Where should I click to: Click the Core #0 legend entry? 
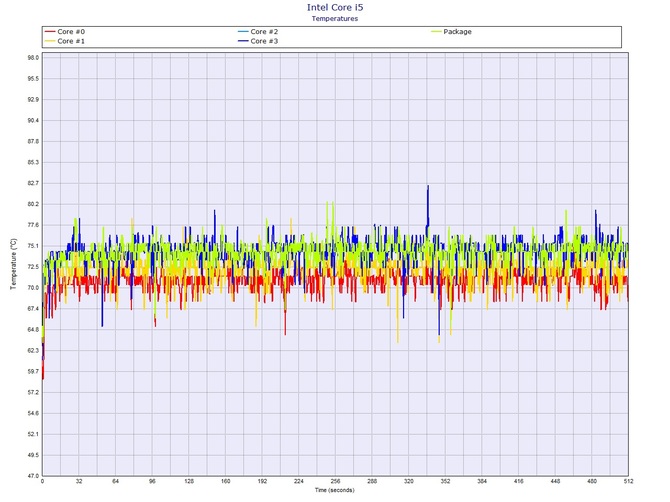(65, 32)
